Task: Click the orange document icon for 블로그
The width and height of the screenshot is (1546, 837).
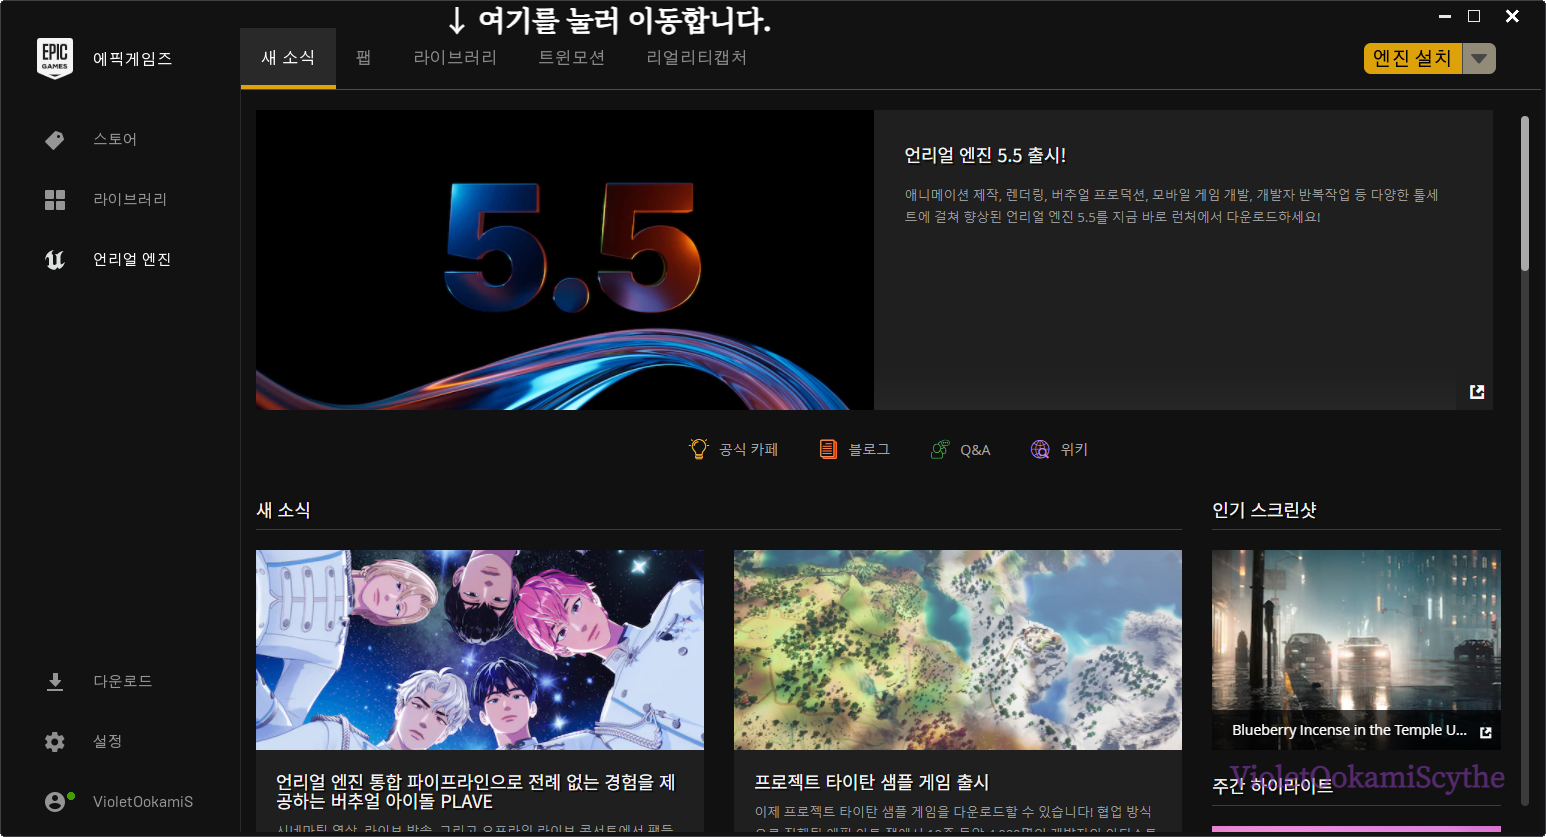Action: click(828, 449)
